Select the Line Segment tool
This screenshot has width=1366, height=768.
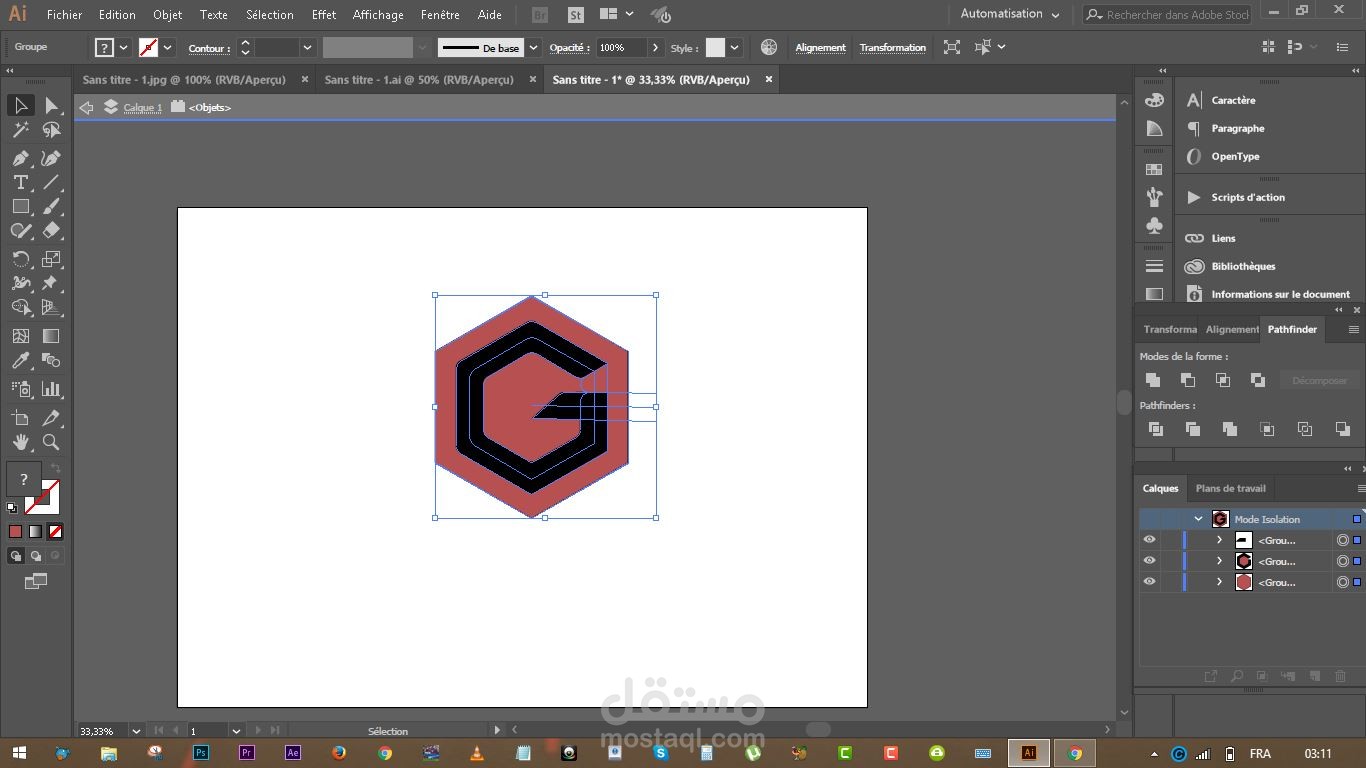click(51, 182)
